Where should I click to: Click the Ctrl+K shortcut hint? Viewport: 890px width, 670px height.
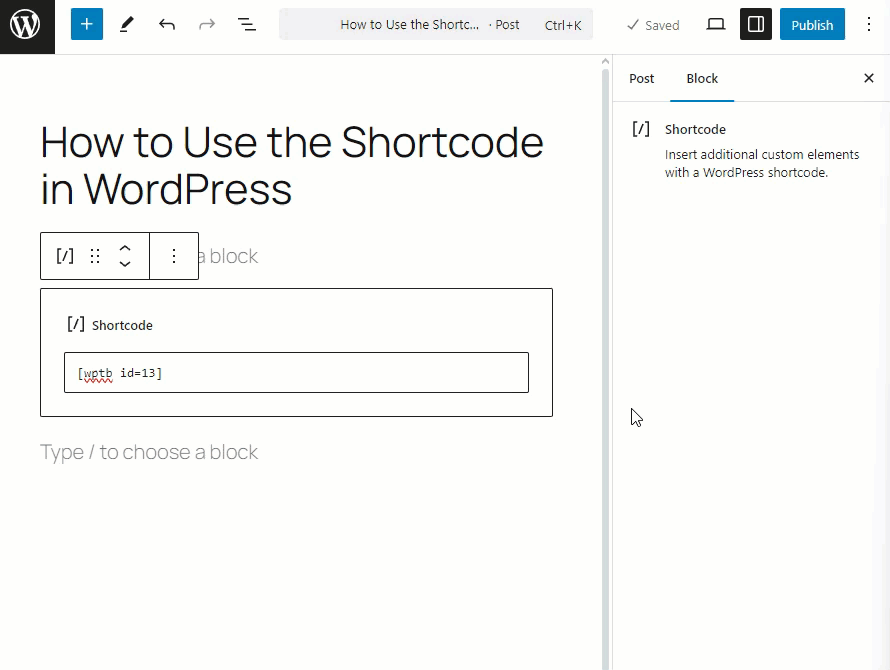(x=562, y=26)
